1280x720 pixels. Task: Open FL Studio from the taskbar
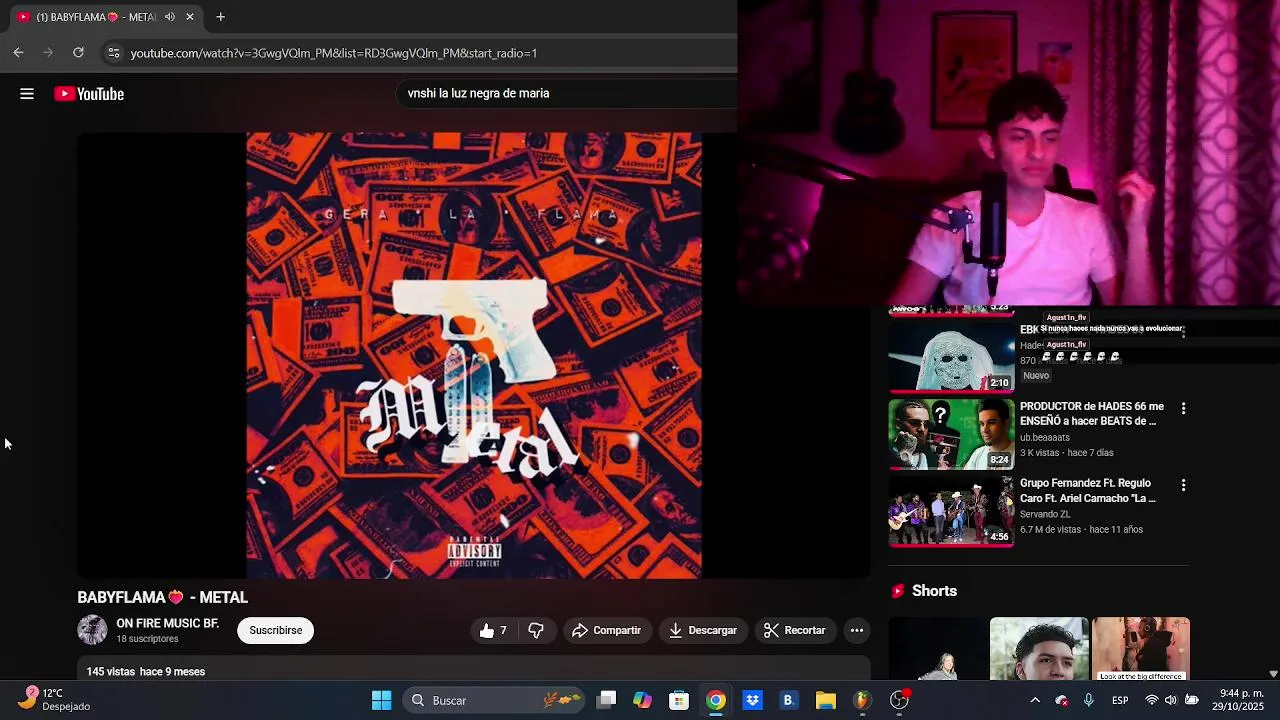tap(862, 700)
